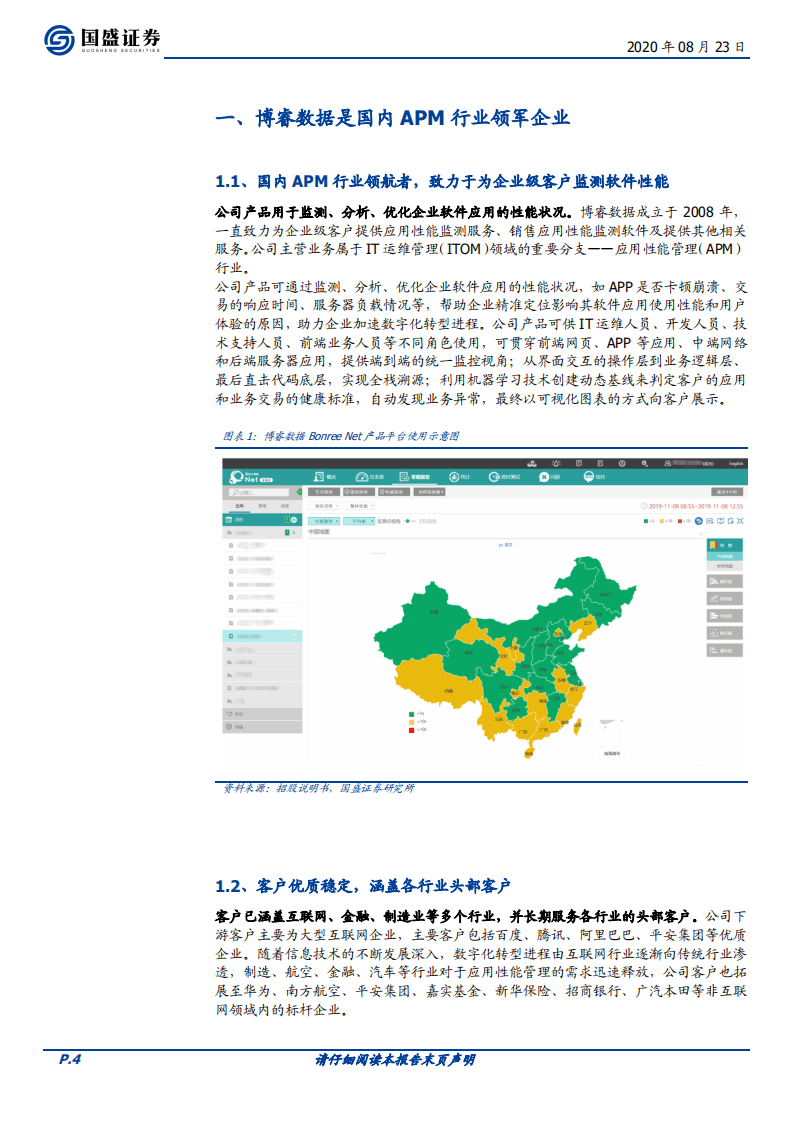Click the magnifier search icon in dark top bar
This screenshot has width=793, height=1122.
[644, 464]
